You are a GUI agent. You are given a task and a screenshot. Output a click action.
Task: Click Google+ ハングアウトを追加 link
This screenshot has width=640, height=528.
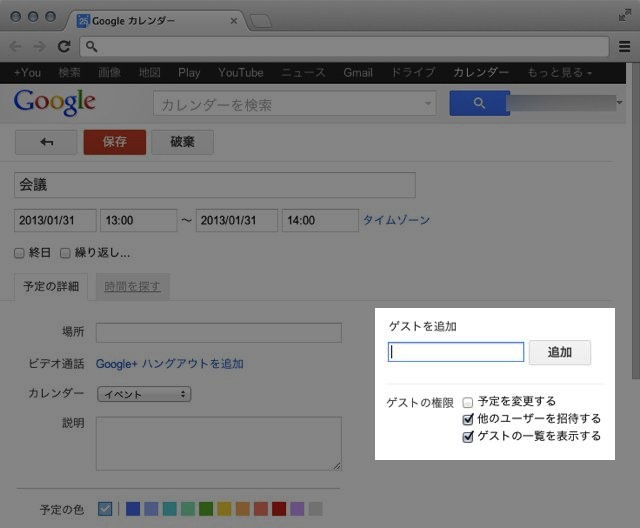coord(170,364)
